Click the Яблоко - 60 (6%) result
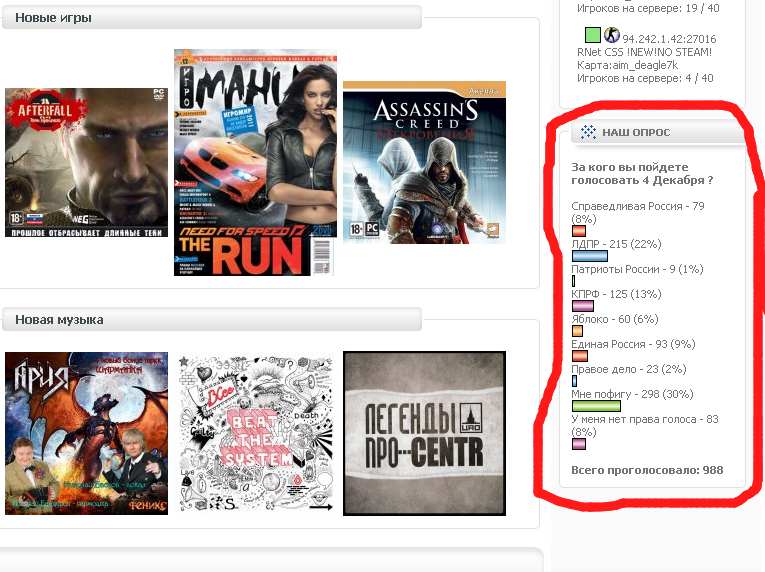 (x=615, y=319)
